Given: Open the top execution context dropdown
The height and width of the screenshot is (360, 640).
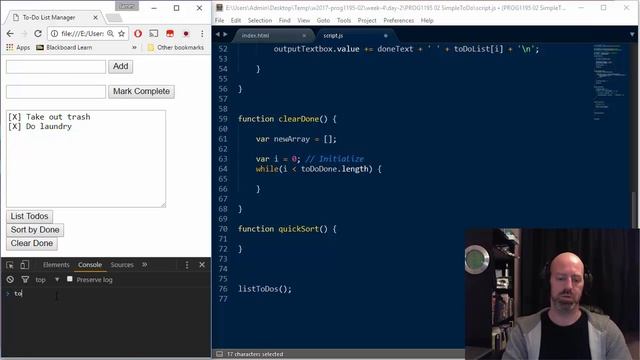Looking at the screenshot, I should [x=47, y=280].
